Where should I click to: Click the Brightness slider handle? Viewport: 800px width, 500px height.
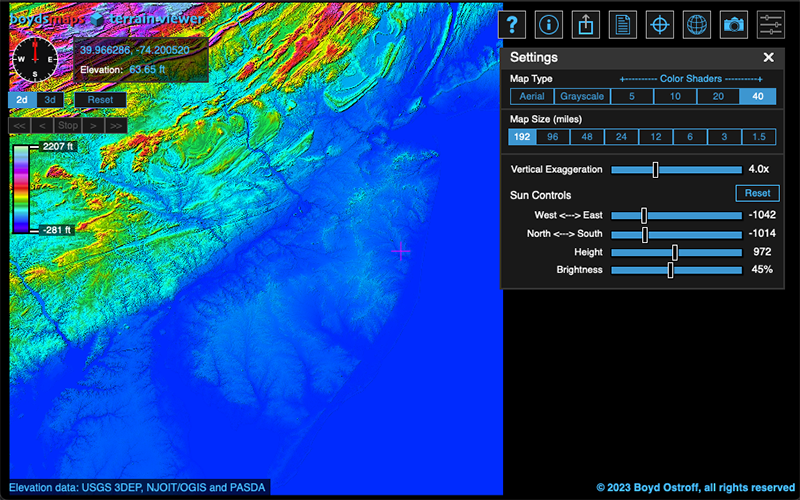(x=670, y=270)
